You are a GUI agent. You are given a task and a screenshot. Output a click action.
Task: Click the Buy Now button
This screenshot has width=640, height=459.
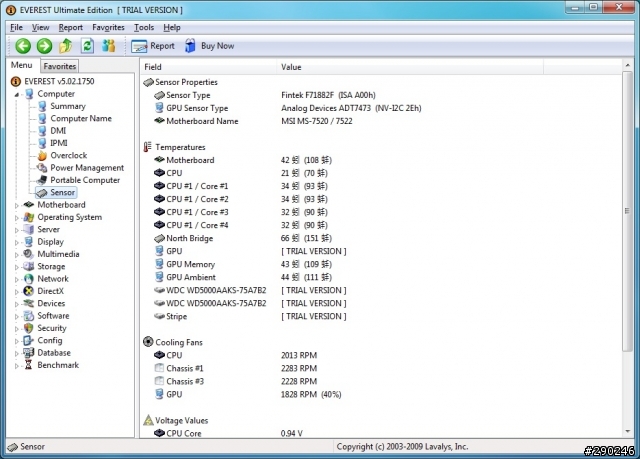click(209, 46)
